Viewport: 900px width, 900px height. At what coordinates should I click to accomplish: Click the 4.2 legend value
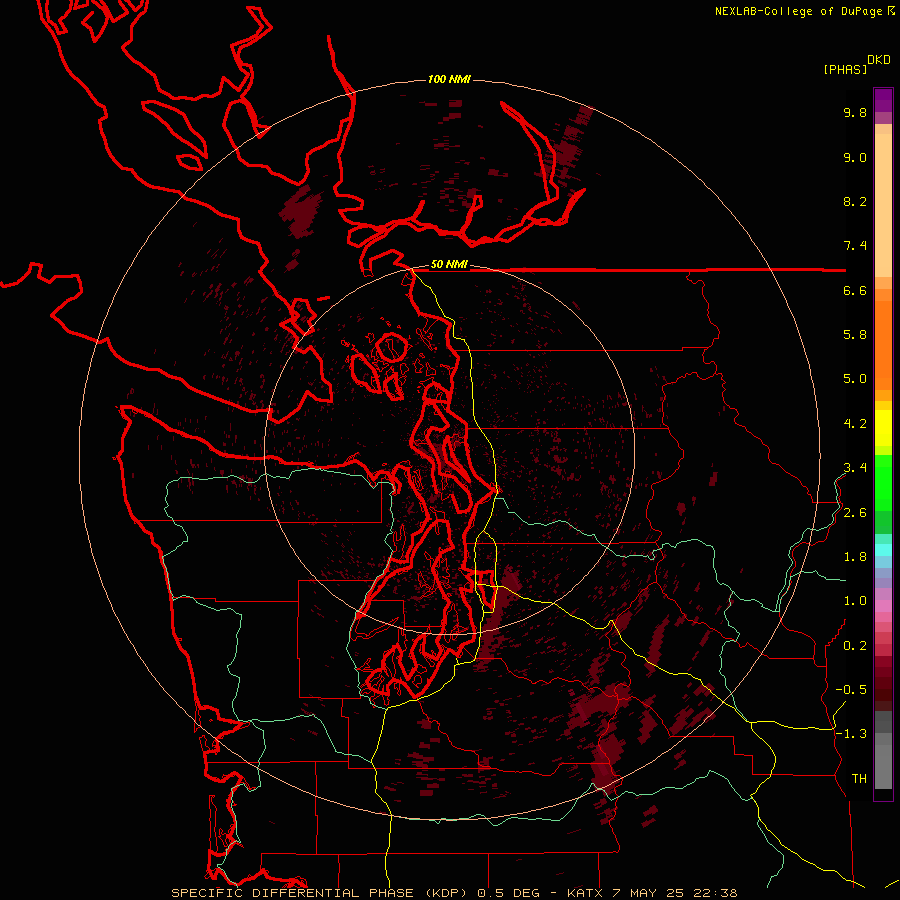(x=855, y=424)
